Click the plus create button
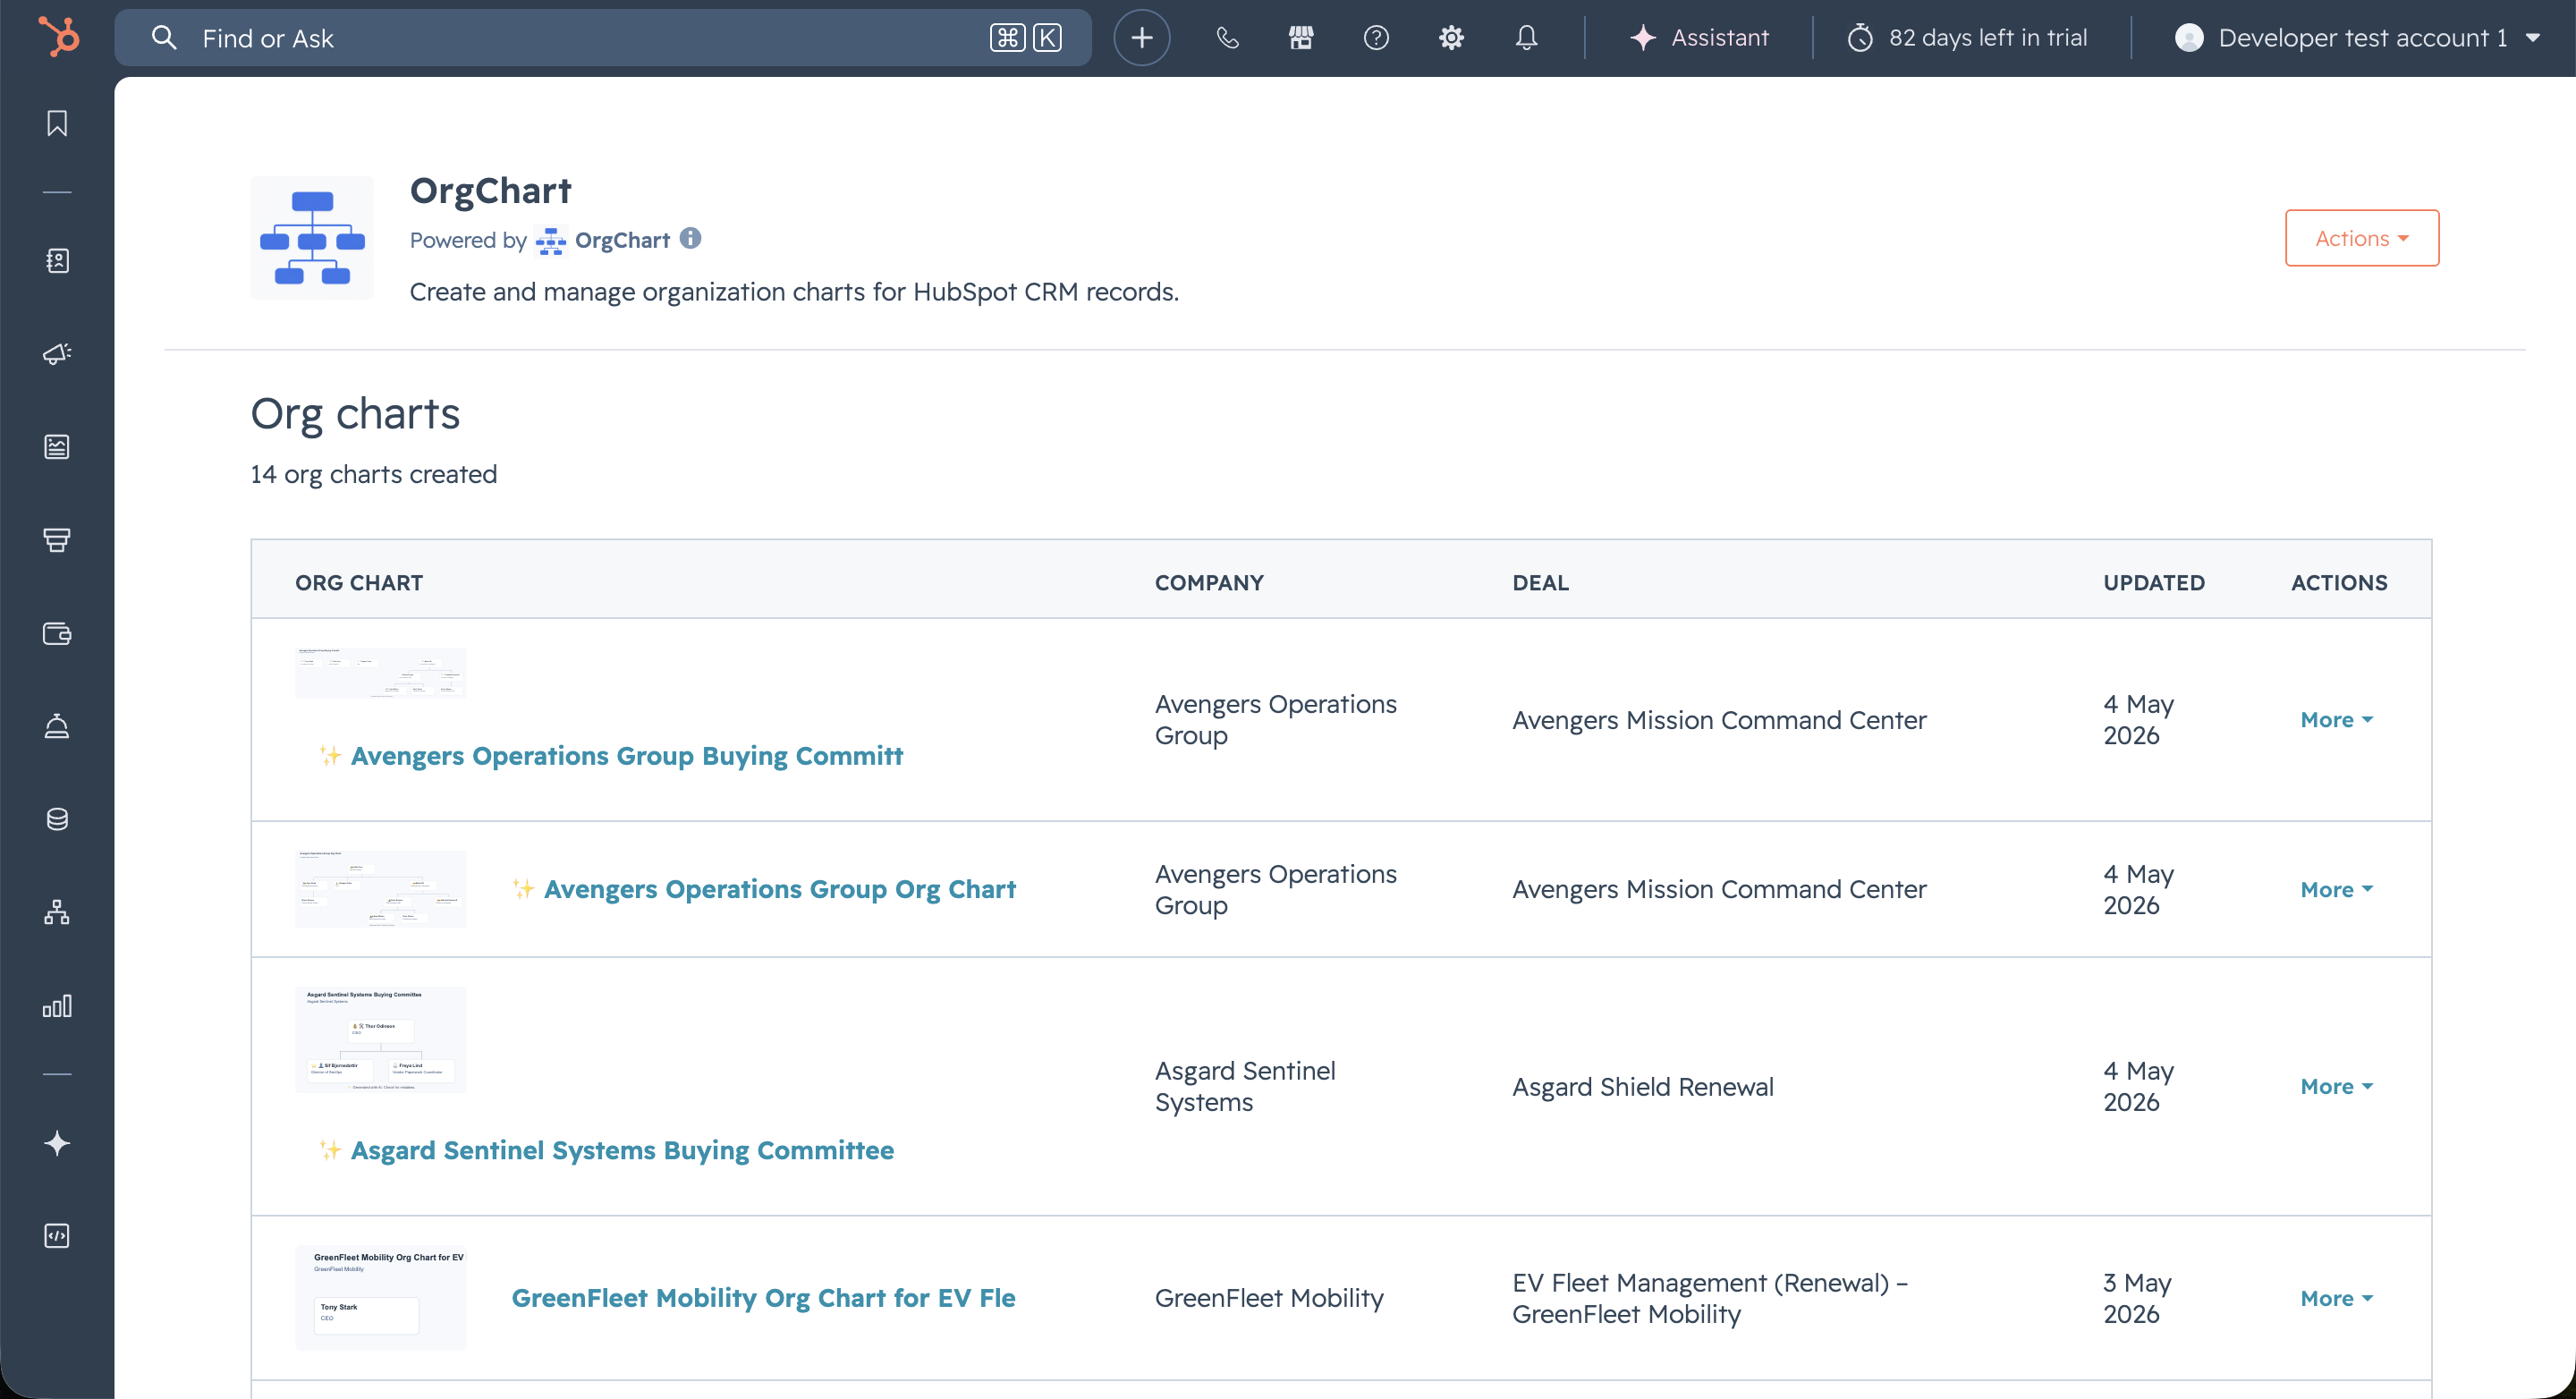 point(1142,38)
